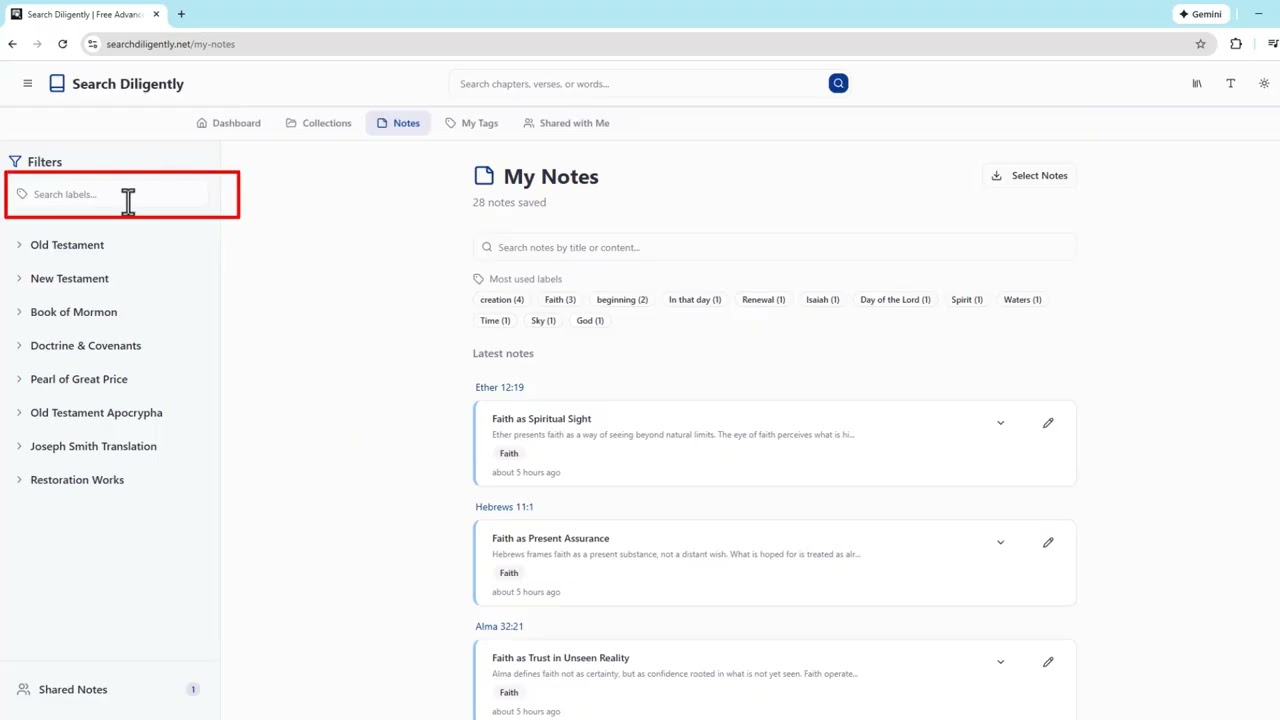Open the hamburger sidebar menu

tap(27, 84)
